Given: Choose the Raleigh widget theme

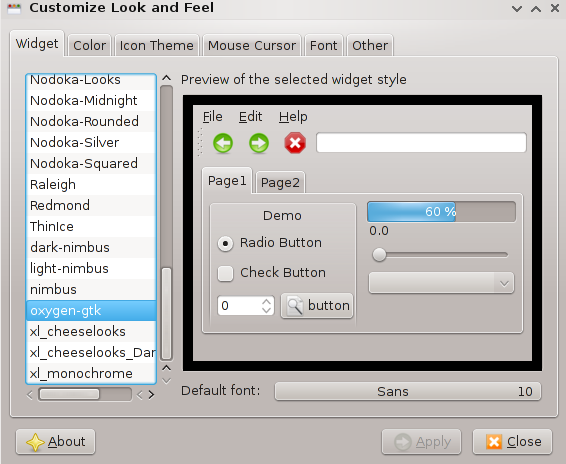Looking at the screenshot, I should click(91, 185).
